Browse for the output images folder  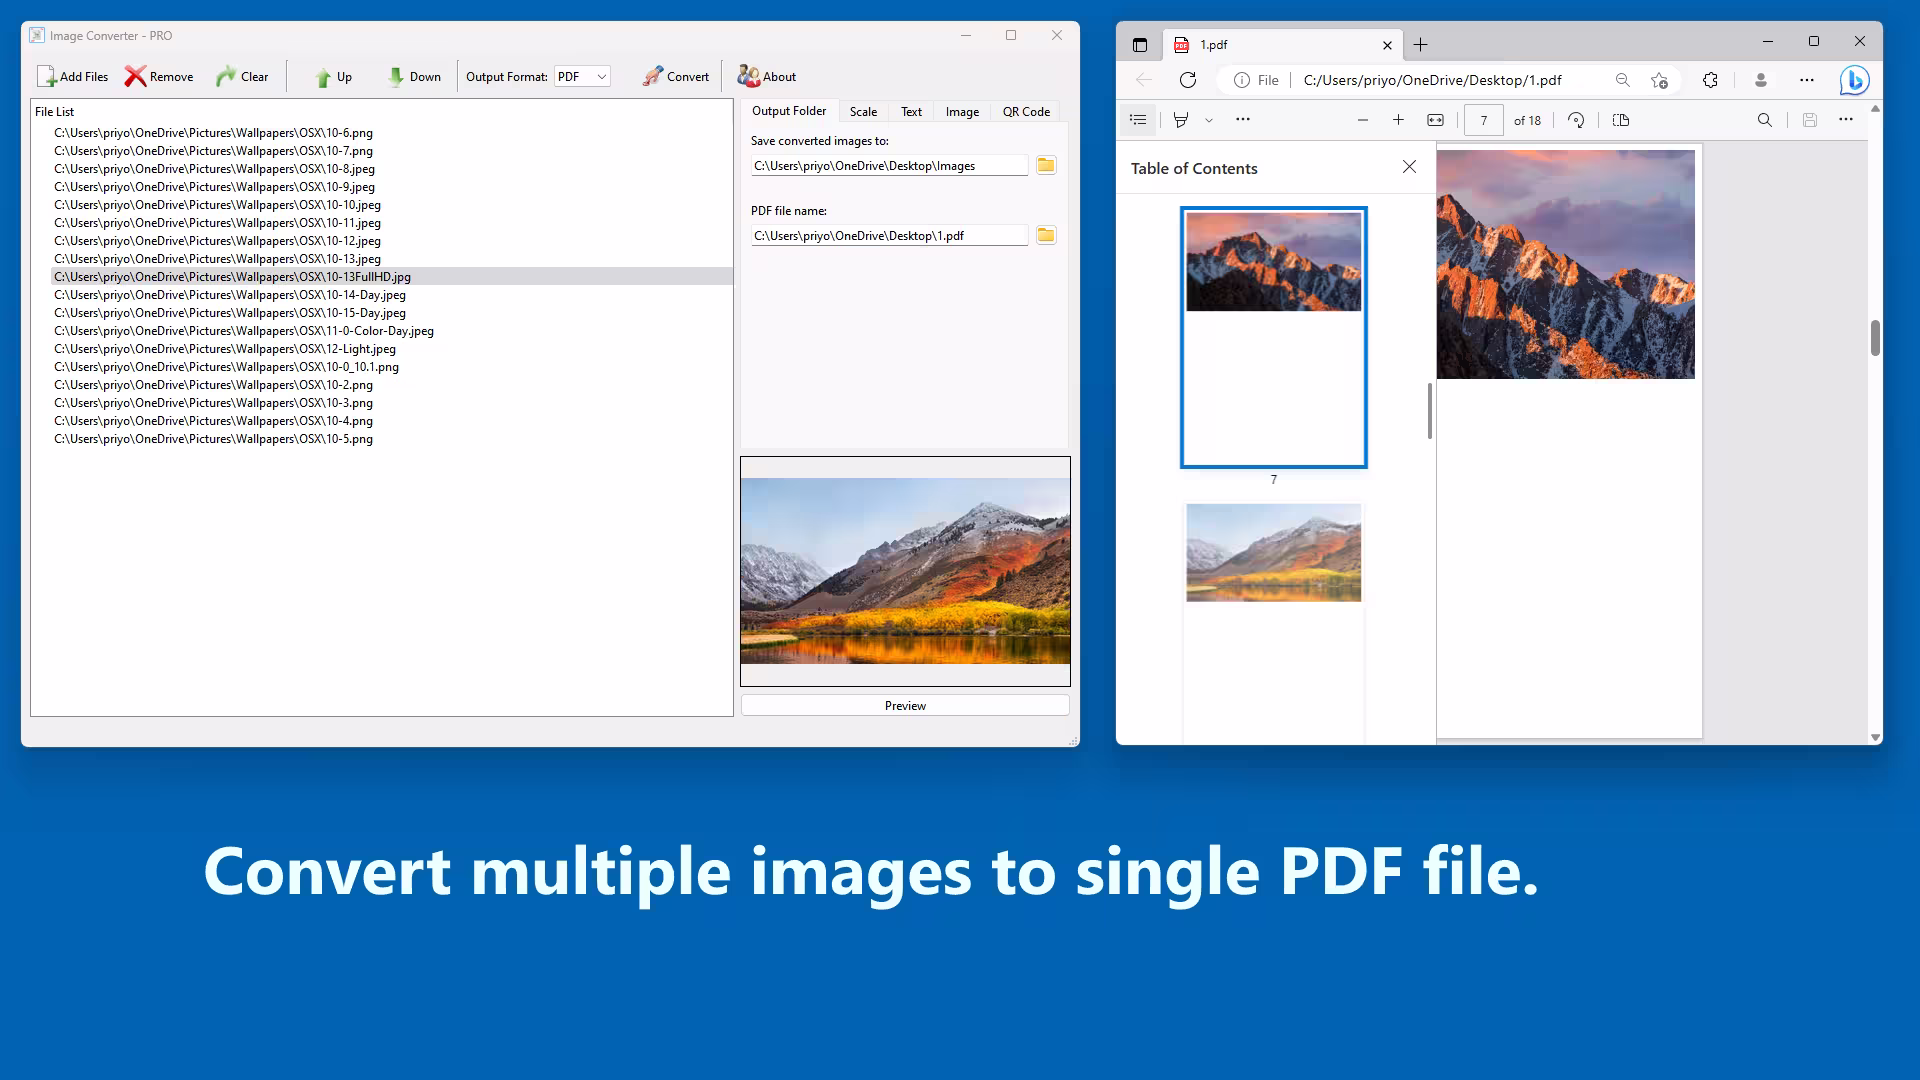click(1046, 165)
